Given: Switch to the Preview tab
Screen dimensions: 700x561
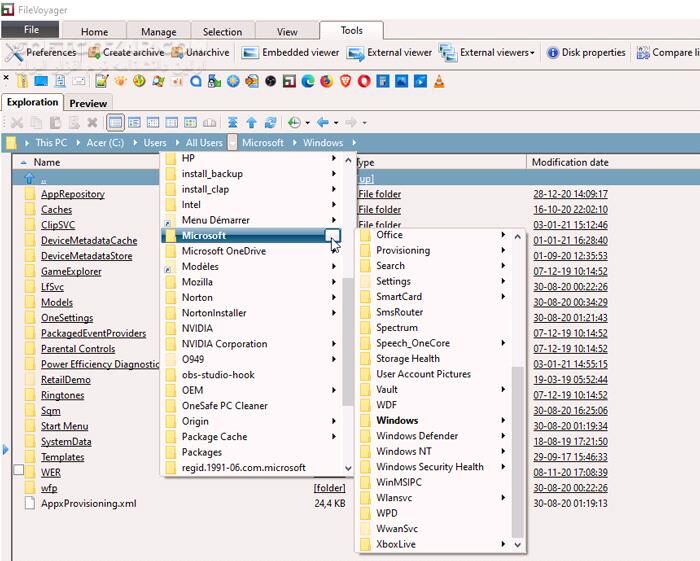Looking at the screenshot, I should (x=88, y=103).
